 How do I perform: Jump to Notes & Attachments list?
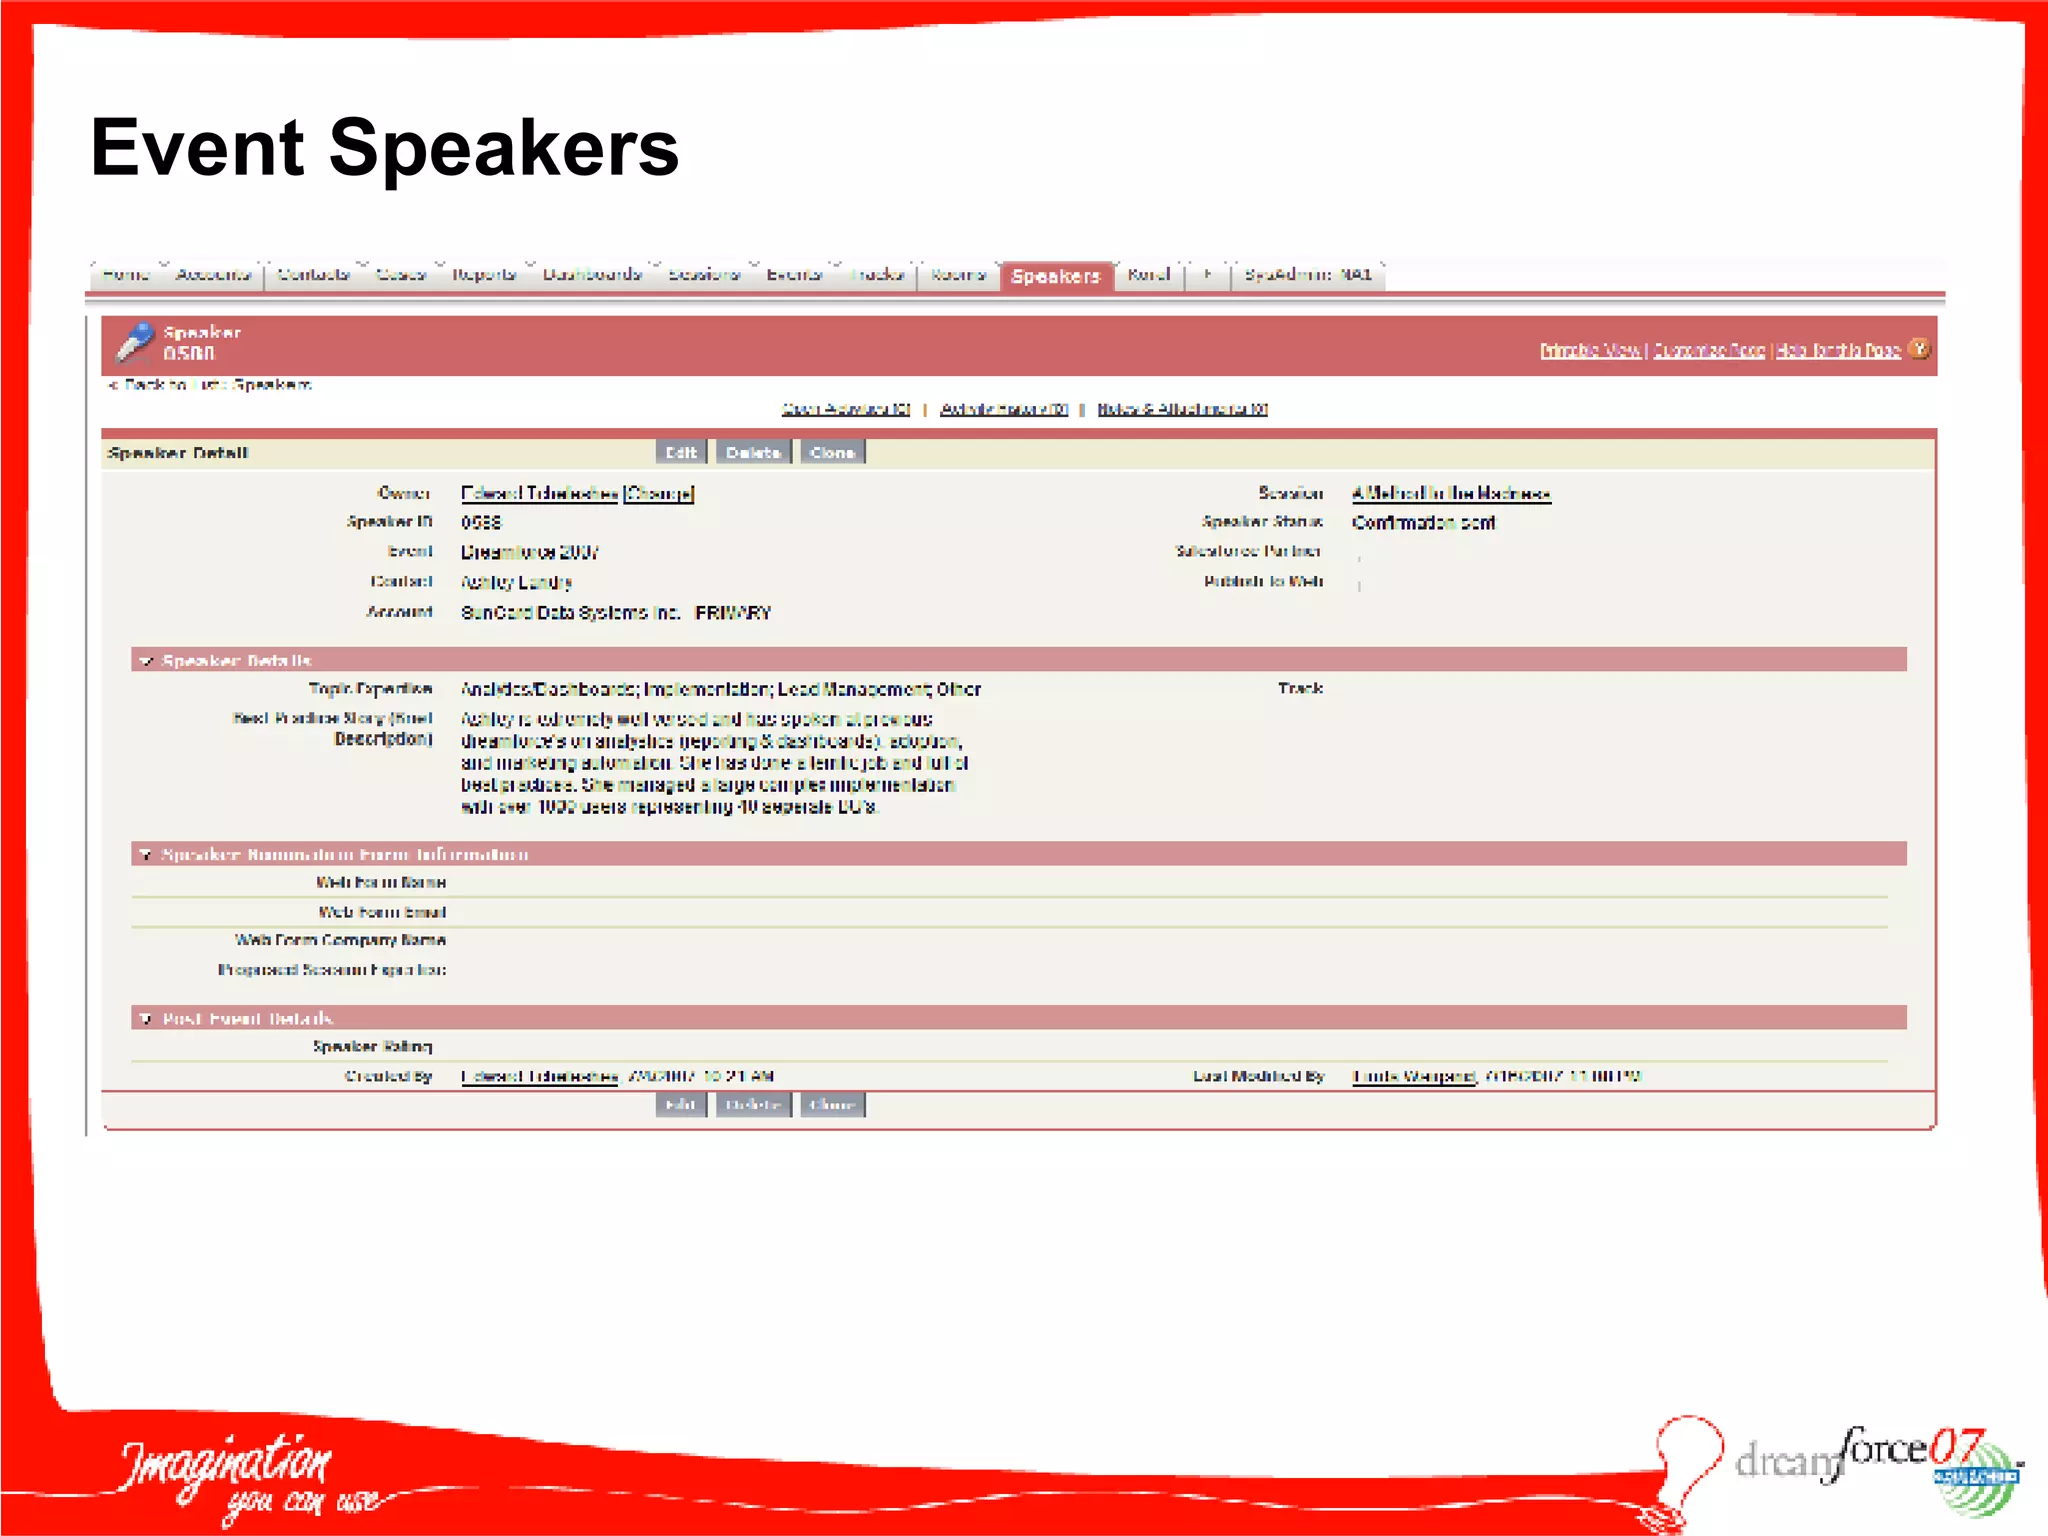(x=1183, y=409)
